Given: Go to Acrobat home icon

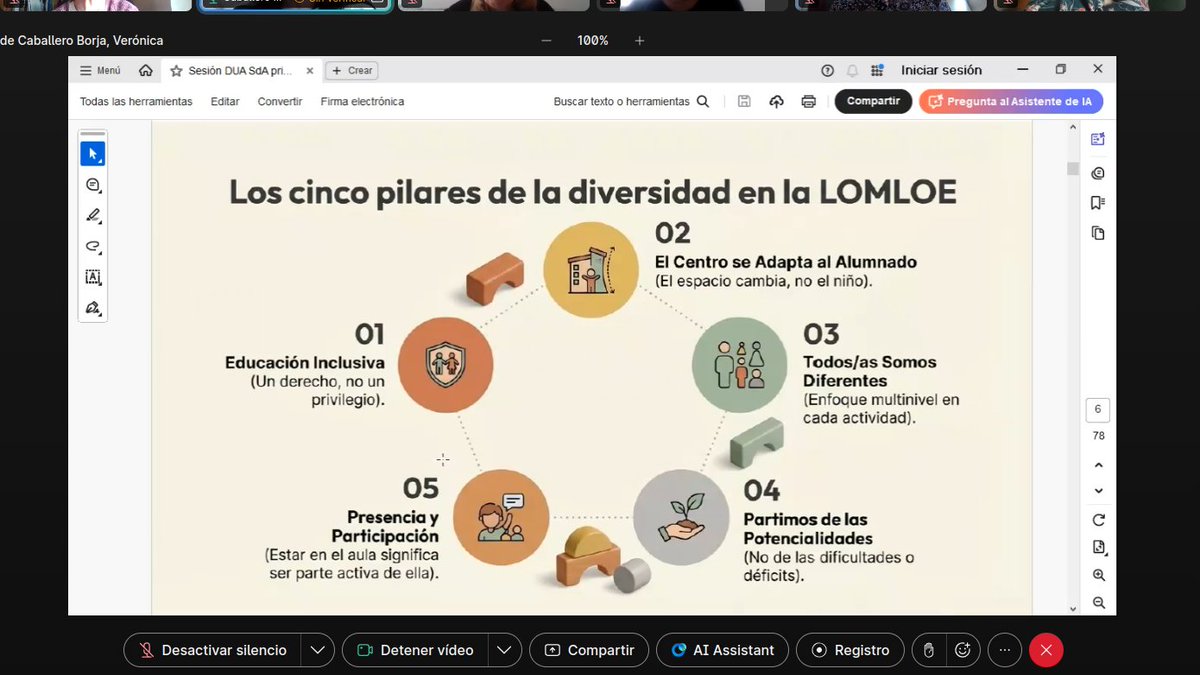Looking at the screenshot, I should [x=146, y=71].
